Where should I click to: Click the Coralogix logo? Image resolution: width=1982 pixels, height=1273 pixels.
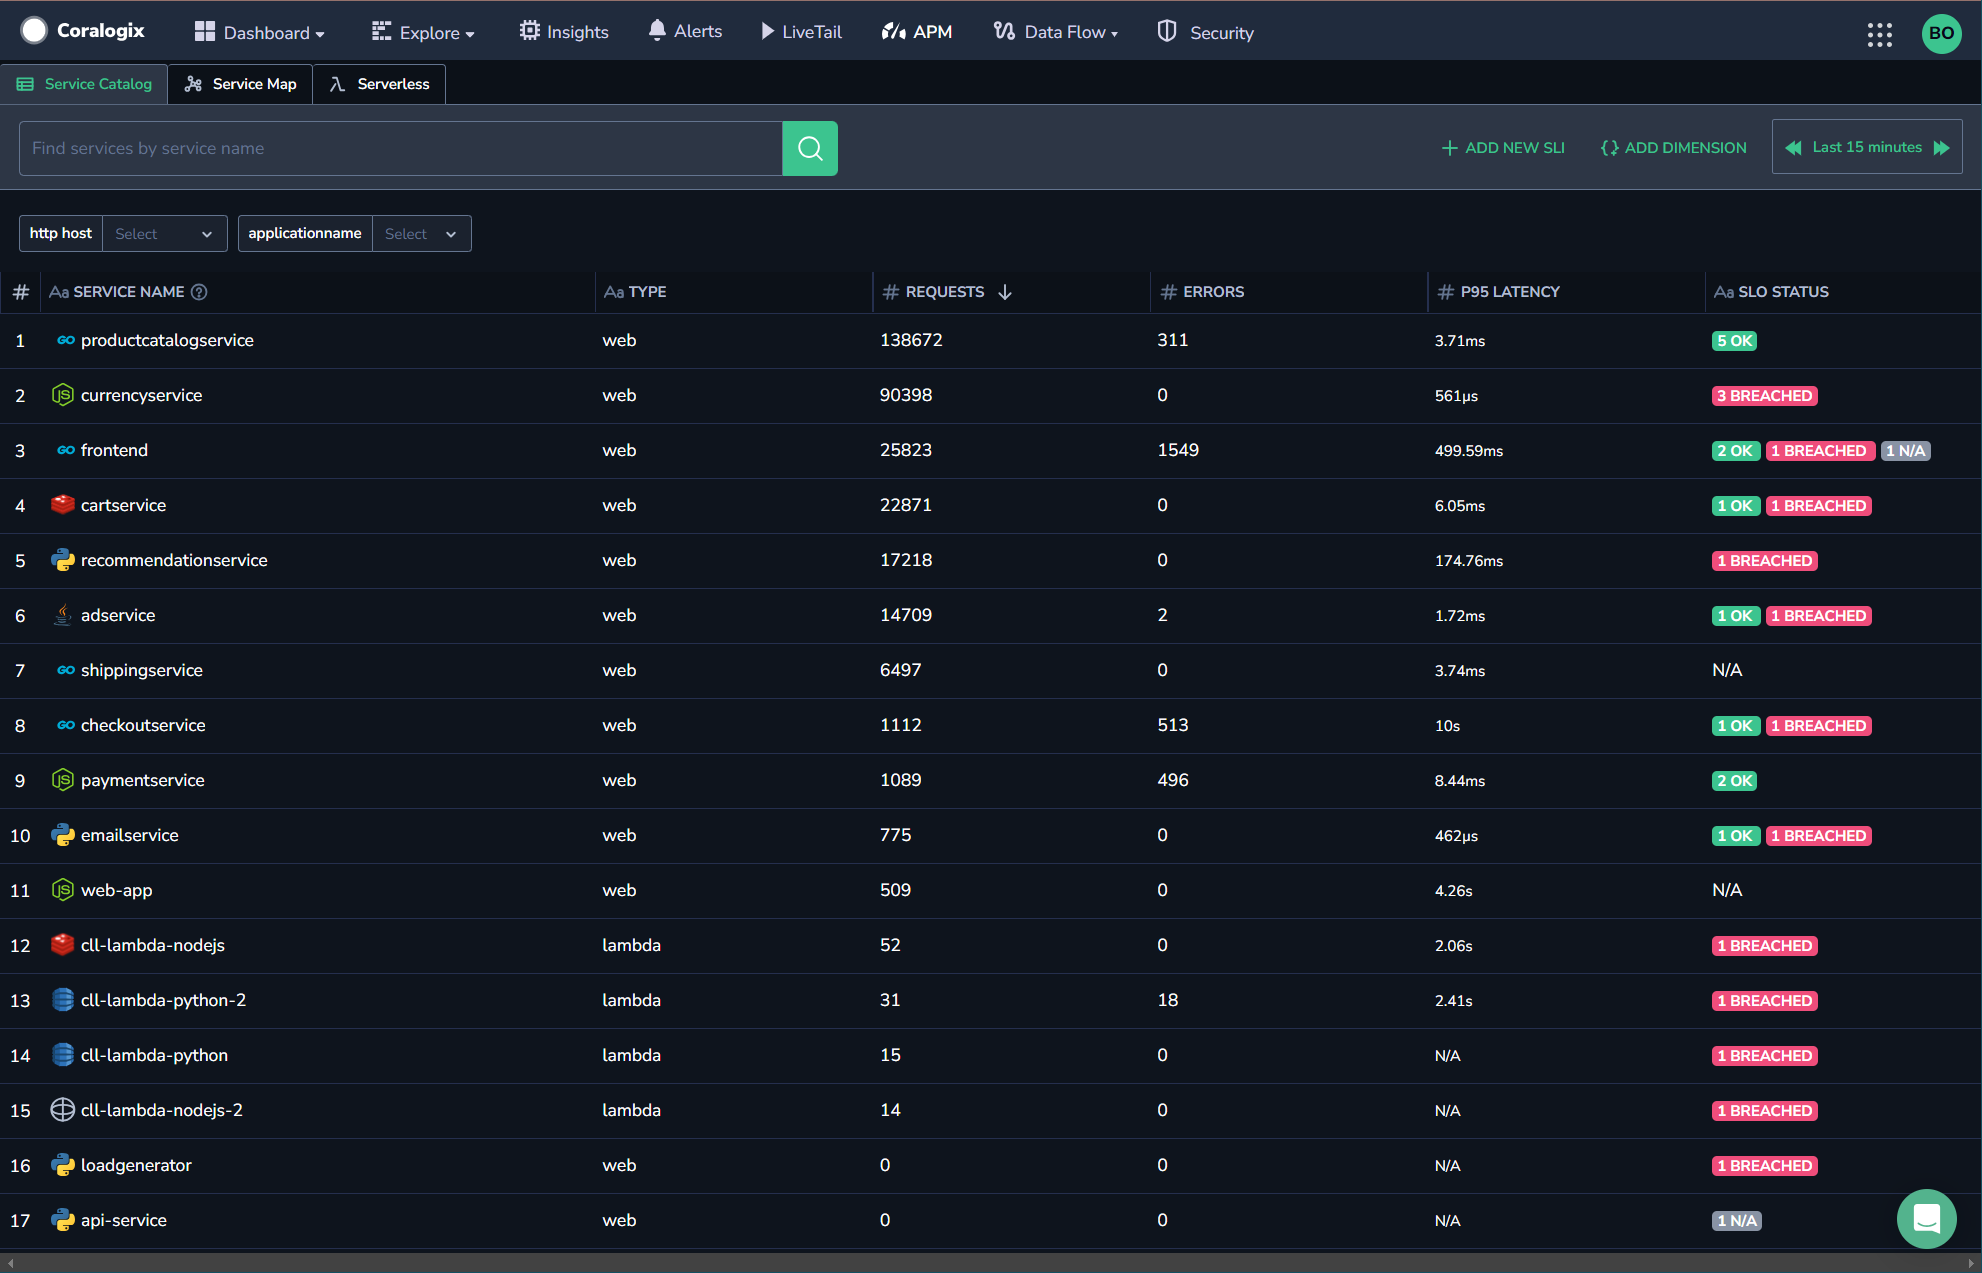[82, 31]
